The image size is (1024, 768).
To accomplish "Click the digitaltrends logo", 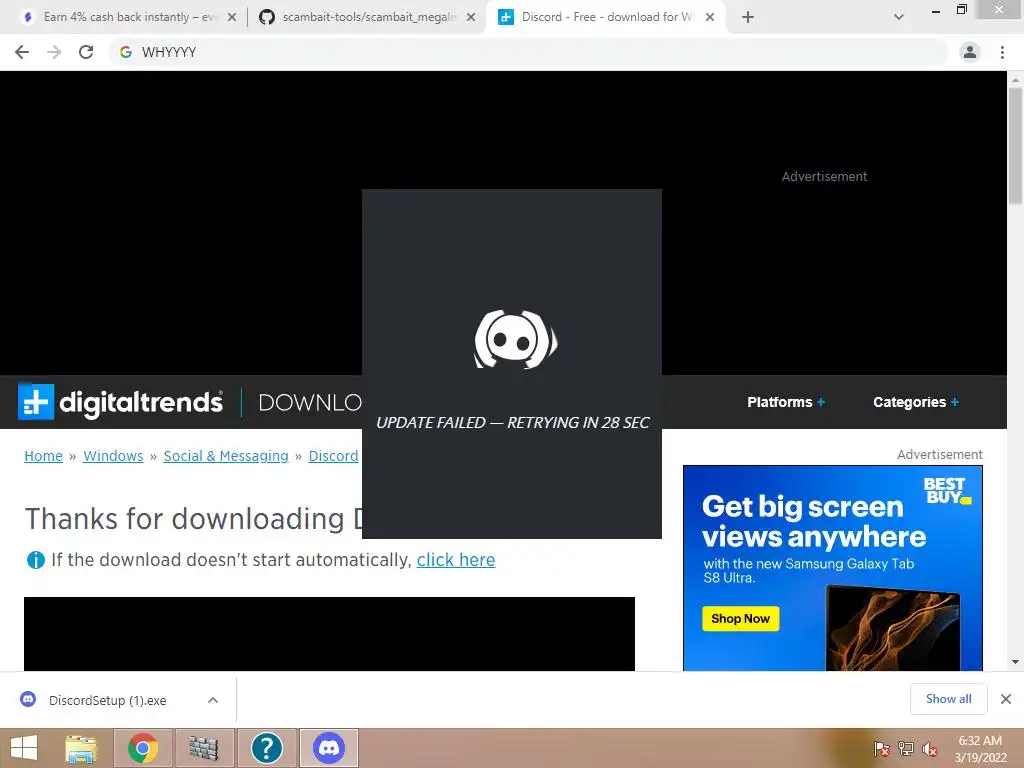I will 121,402.
